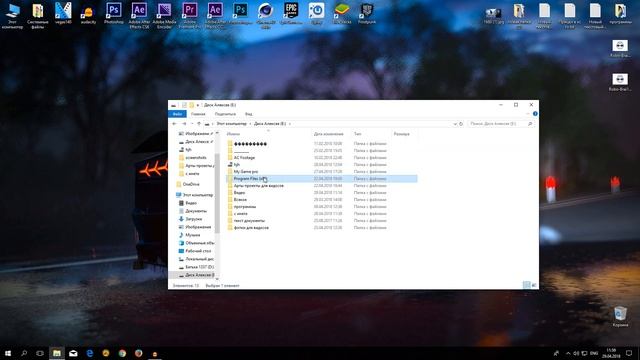Image resolution: width=640 pixels, height=360 pixels.
Task: Sort by the Размер column header
Action: tap(402, 134)
